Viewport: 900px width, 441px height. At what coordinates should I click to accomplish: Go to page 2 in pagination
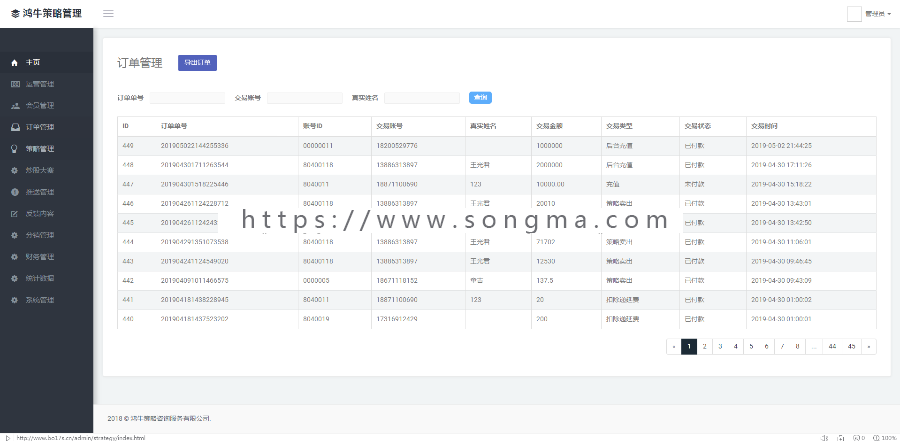[704, 346]
